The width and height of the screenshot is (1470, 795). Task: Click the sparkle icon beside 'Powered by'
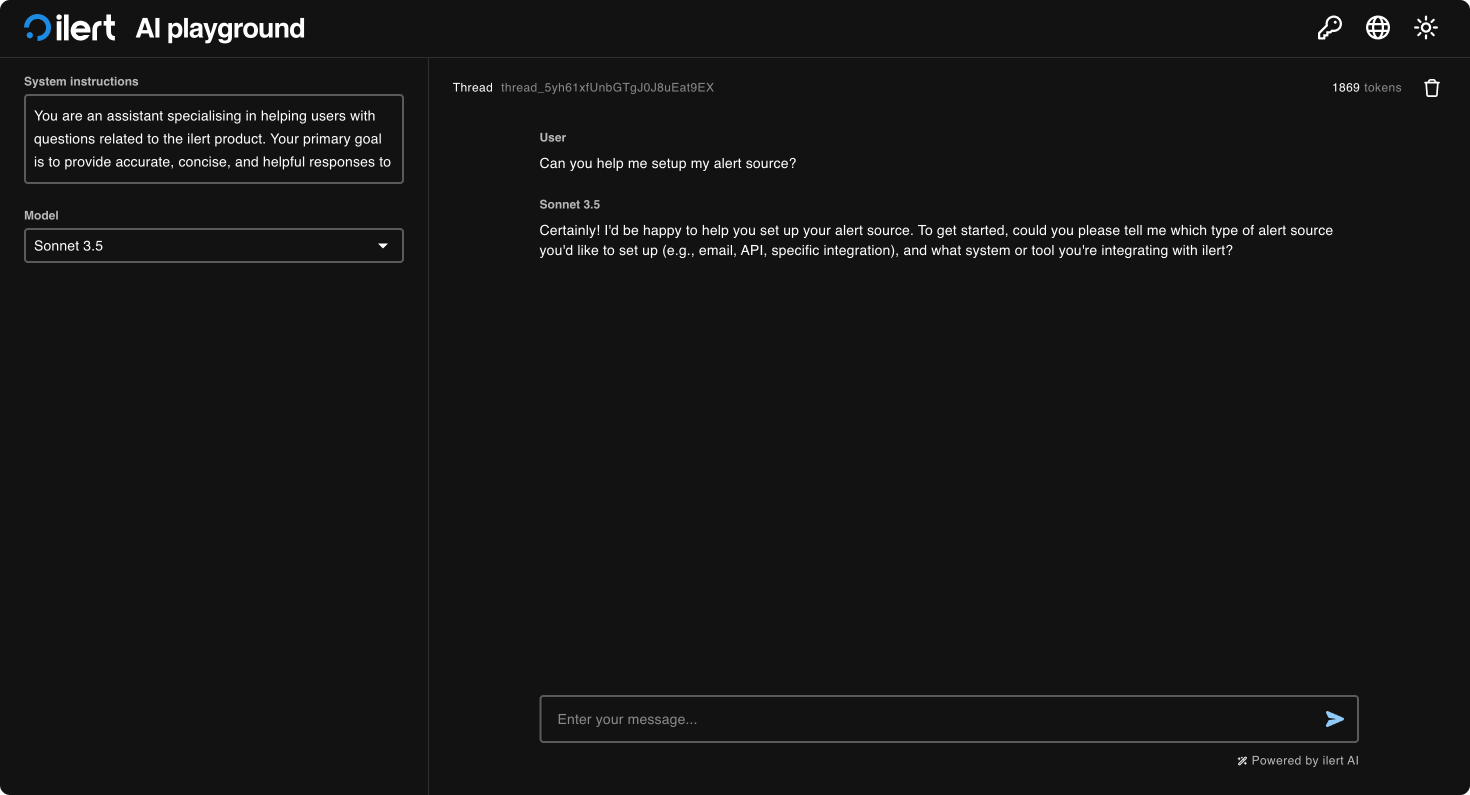pyautogui.click(x=1242, y=761)
